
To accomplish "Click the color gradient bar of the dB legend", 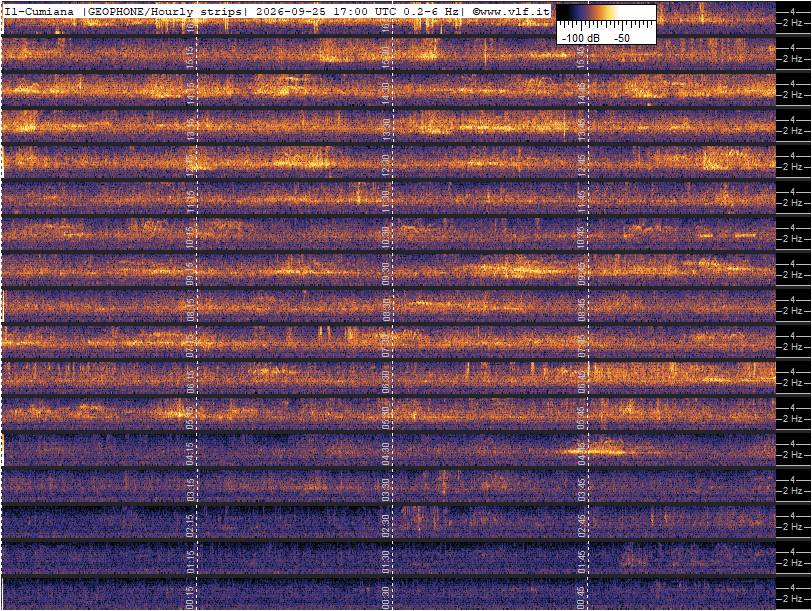I will [x=606, y=13].
